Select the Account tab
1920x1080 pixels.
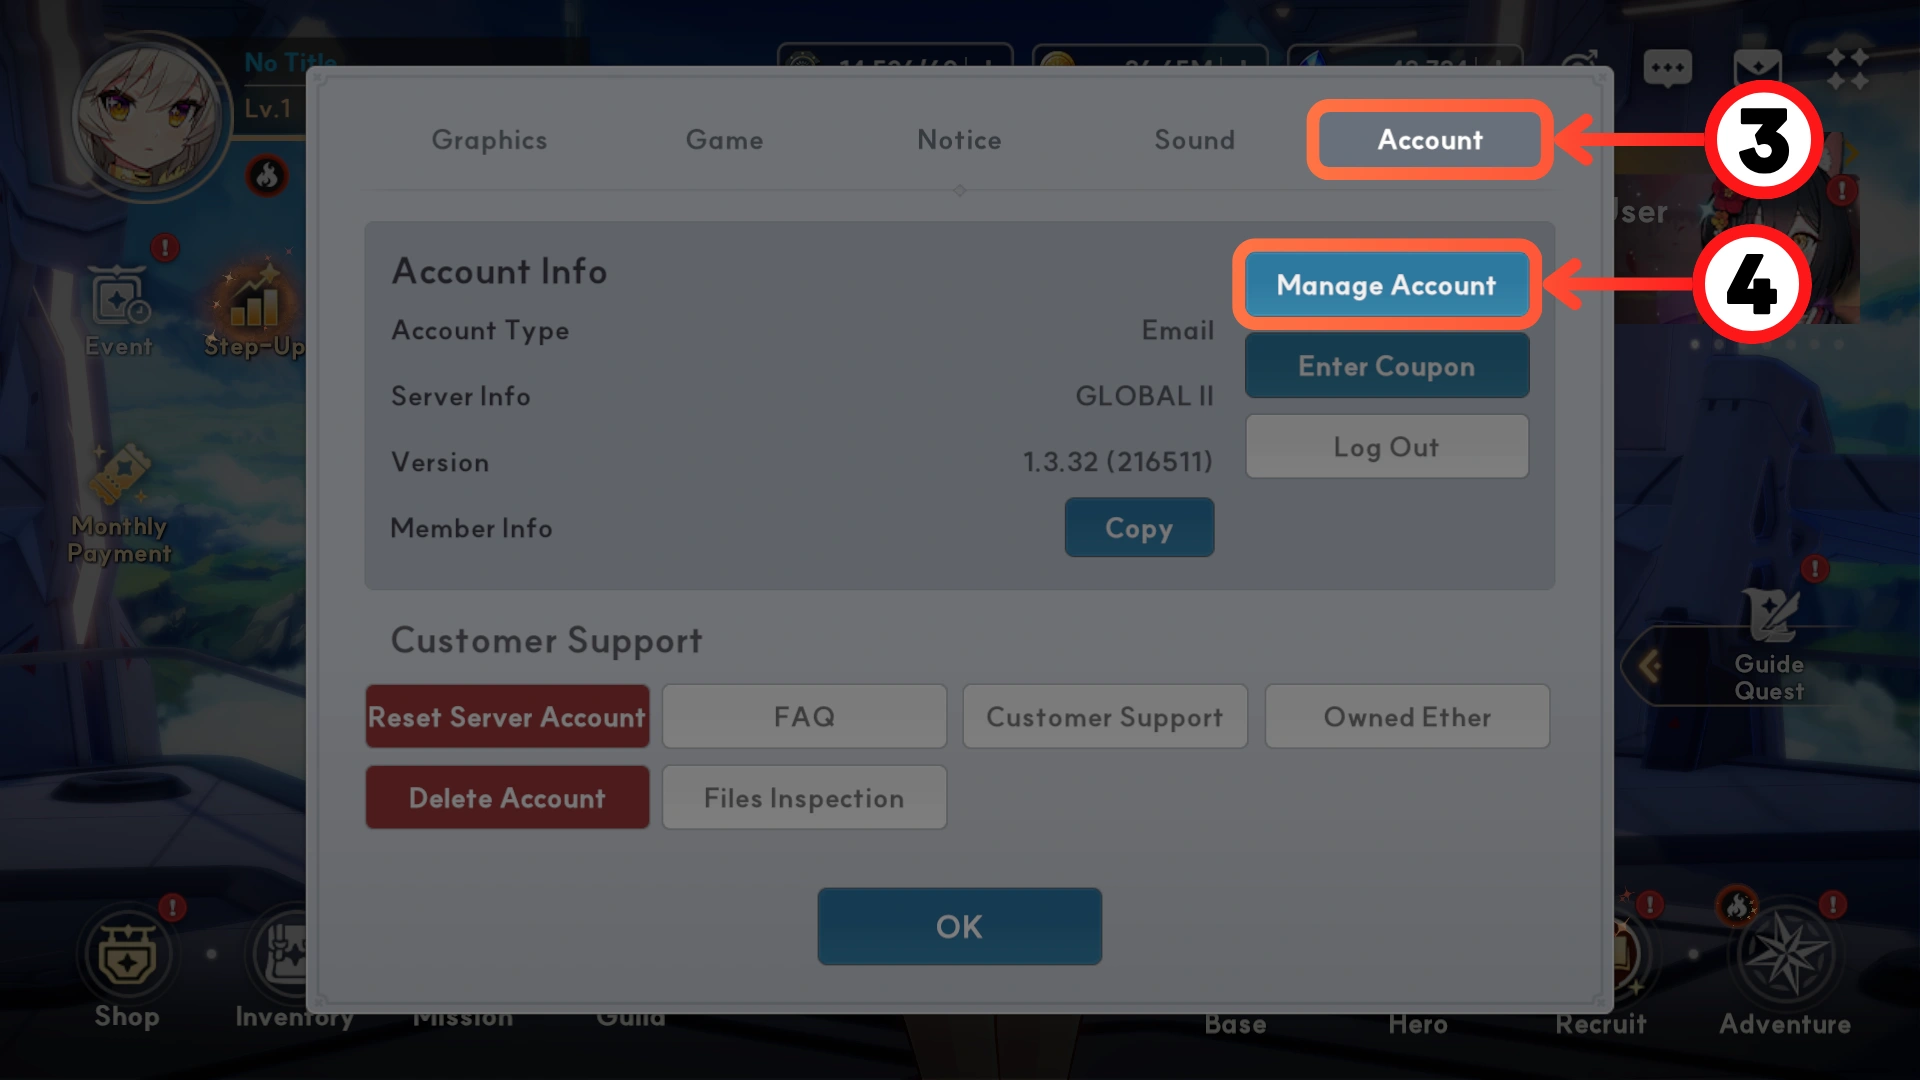(1430, 140)
